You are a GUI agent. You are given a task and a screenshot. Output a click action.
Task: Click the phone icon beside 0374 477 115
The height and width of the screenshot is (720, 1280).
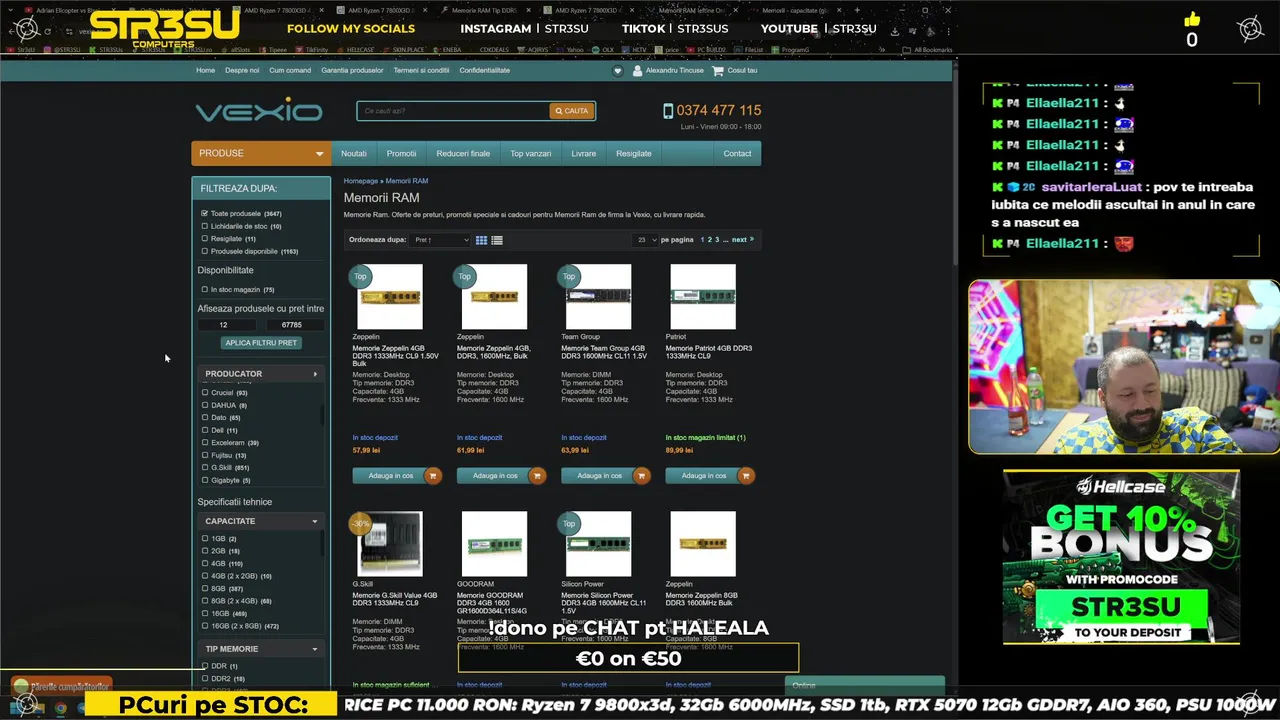[668, 111]
